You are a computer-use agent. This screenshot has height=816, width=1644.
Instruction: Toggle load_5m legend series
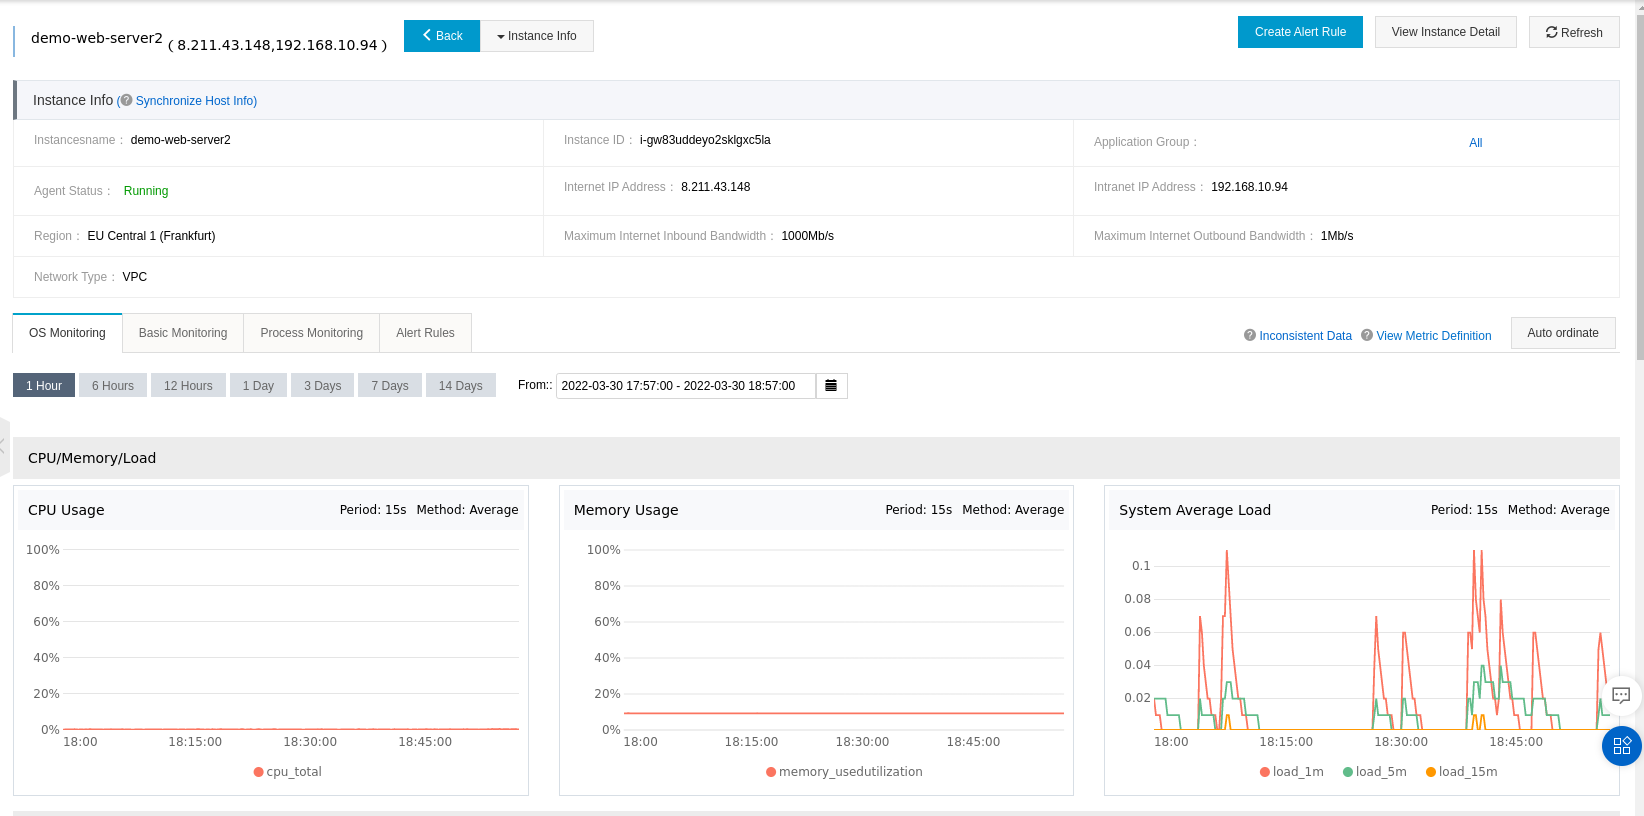click(x=1375, y=772)
